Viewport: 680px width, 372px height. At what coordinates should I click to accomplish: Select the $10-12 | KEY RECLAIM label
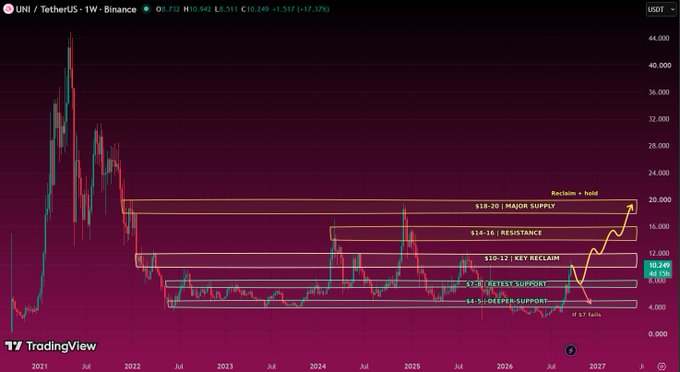pos(522,258)
